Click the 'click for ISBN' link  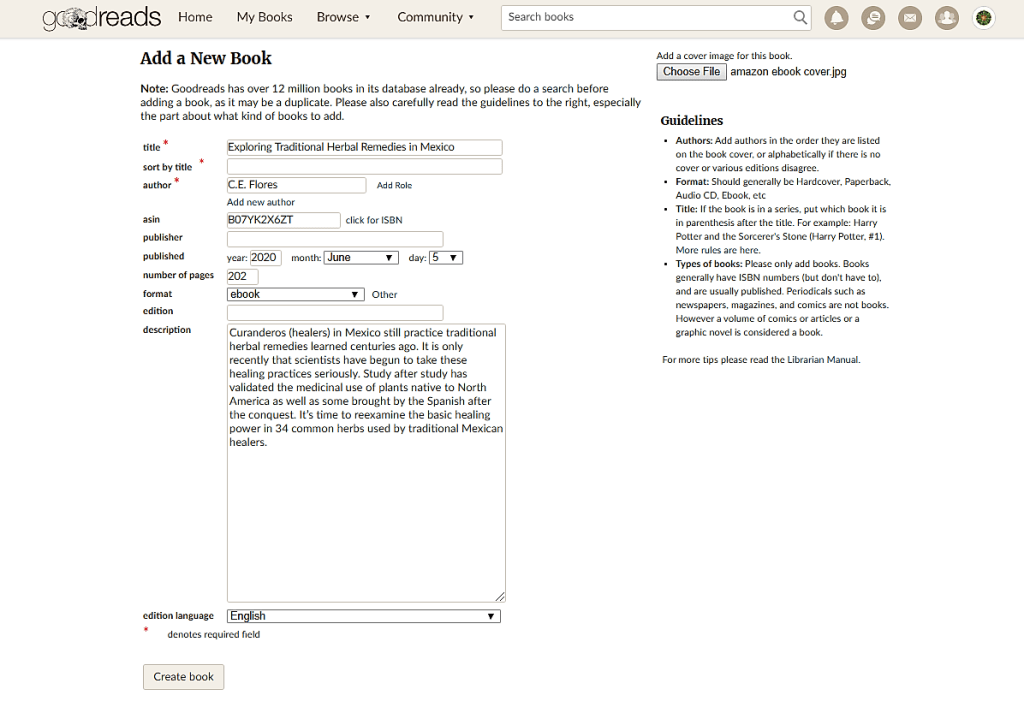tap(374, 220)
